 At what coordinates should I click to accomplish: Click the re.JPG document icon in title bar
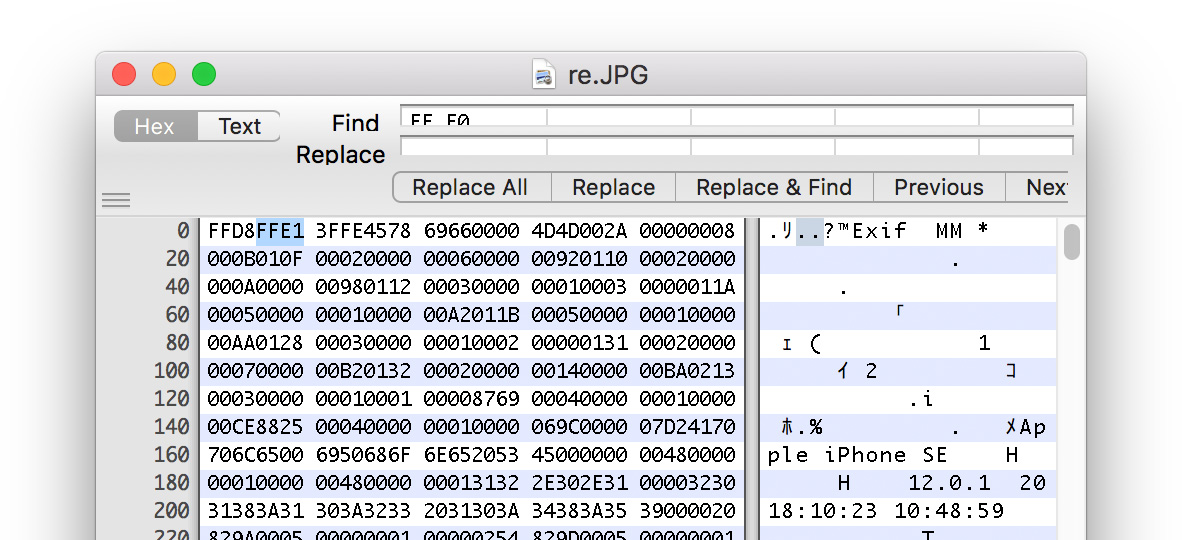point(544,75)
